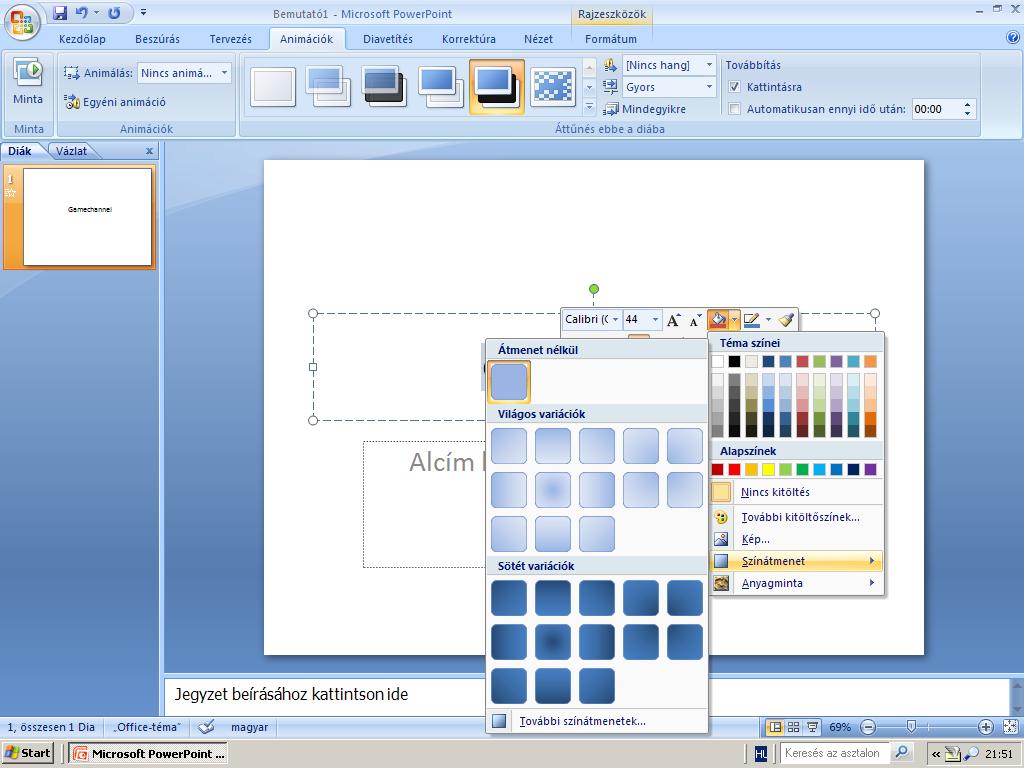Click the Keresés az asztalon search box
This screenshot has height=768, width=1024.
pyautogui.click(x=833, y=753)
